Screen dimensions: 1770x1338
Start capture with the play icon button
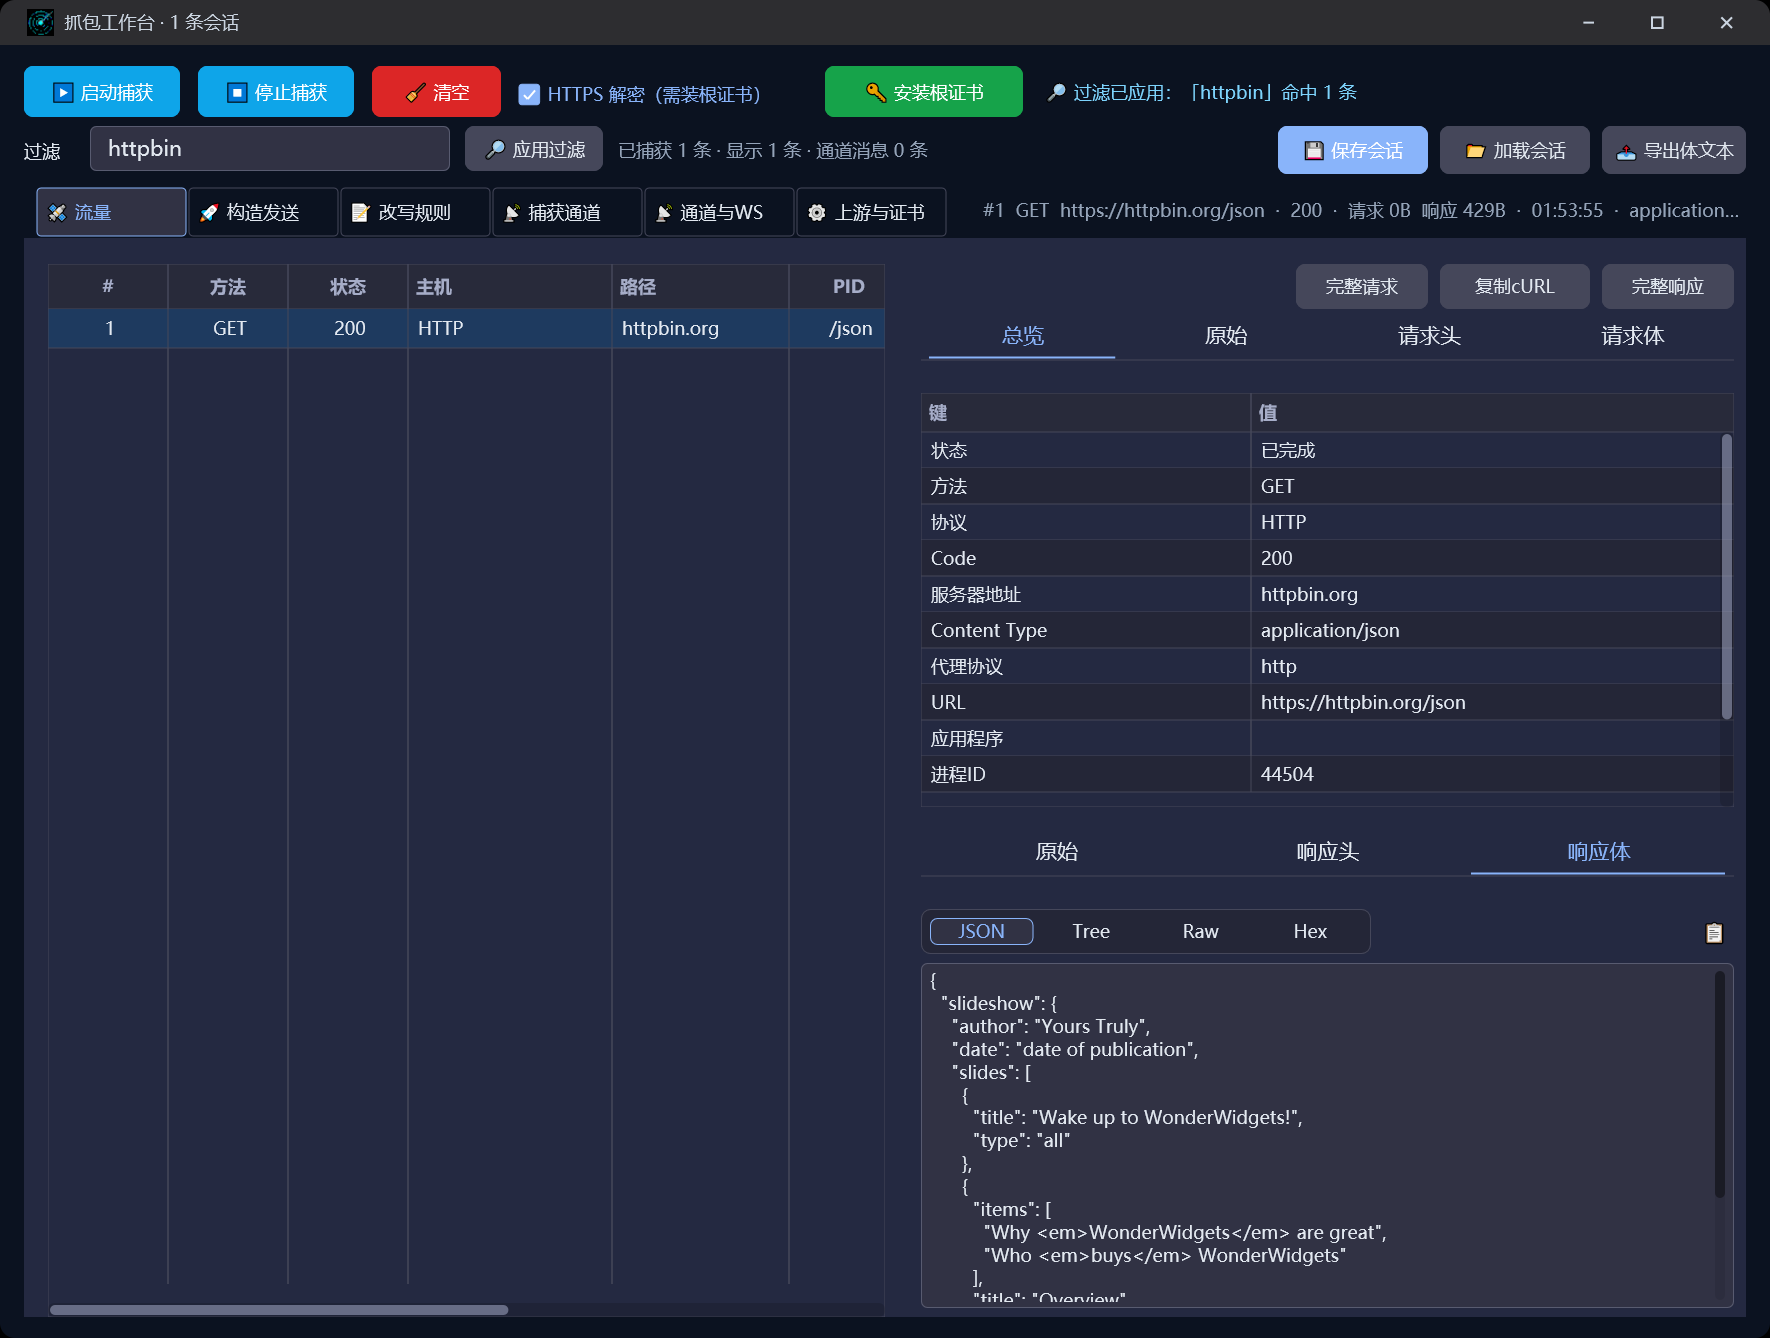(102, 92)
